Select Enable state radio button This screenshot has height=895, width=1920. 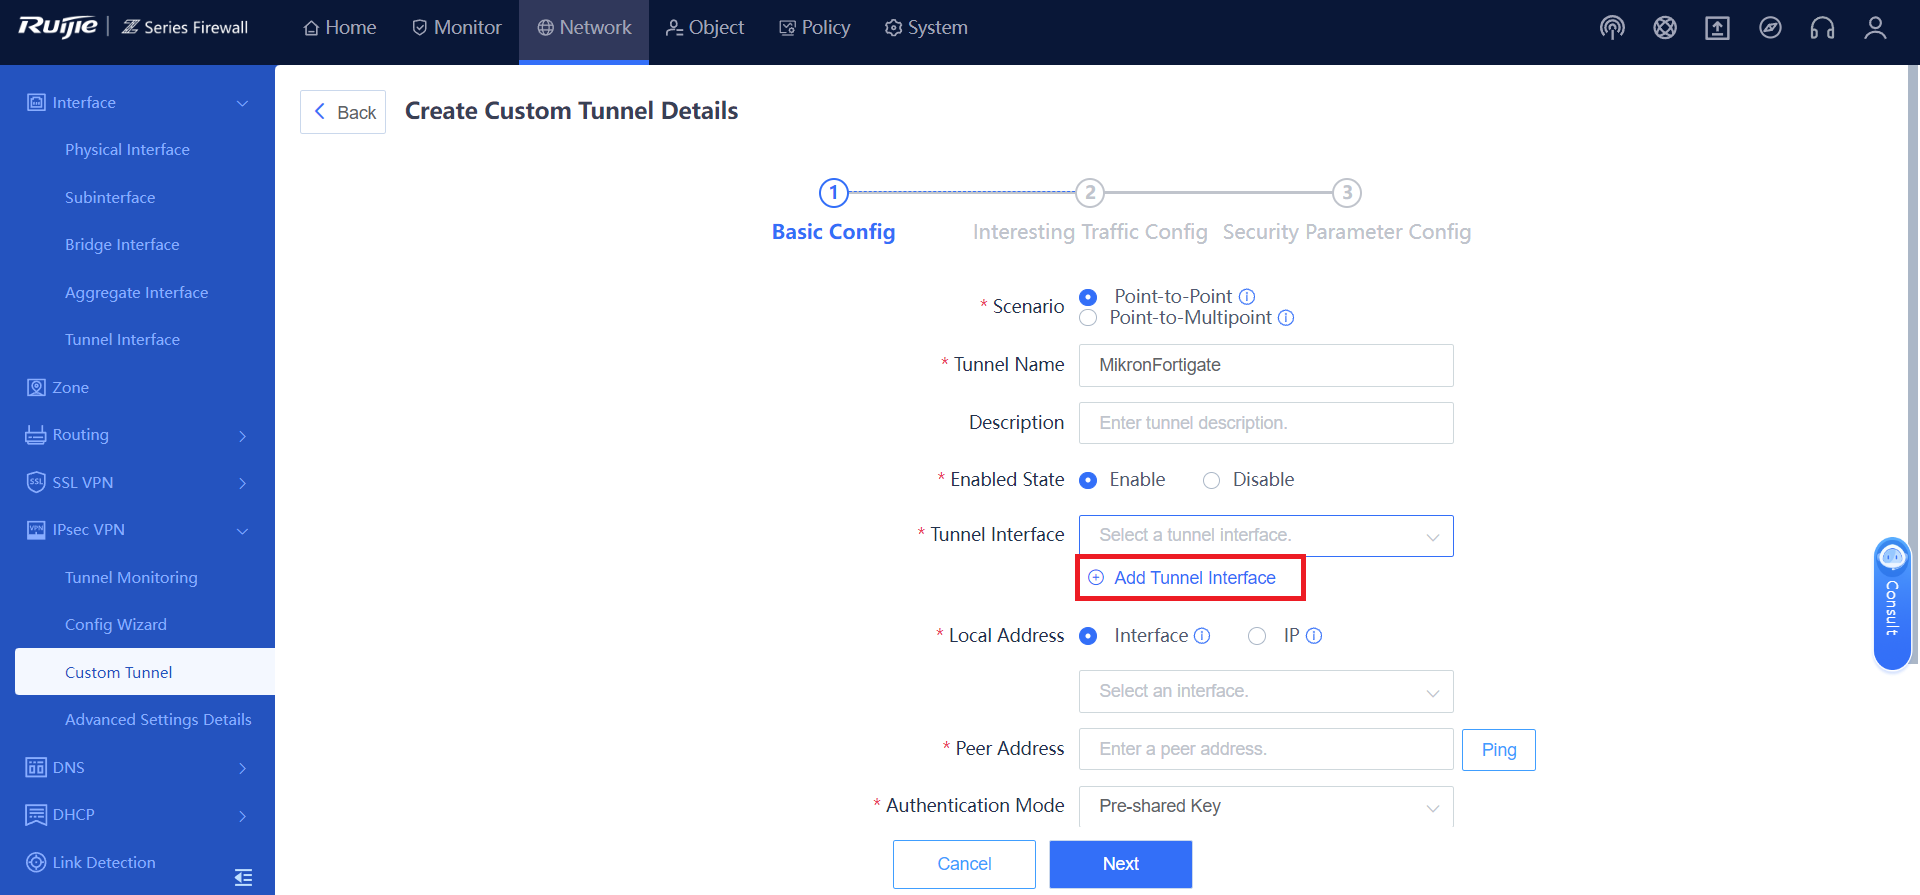coord(1088,481)
